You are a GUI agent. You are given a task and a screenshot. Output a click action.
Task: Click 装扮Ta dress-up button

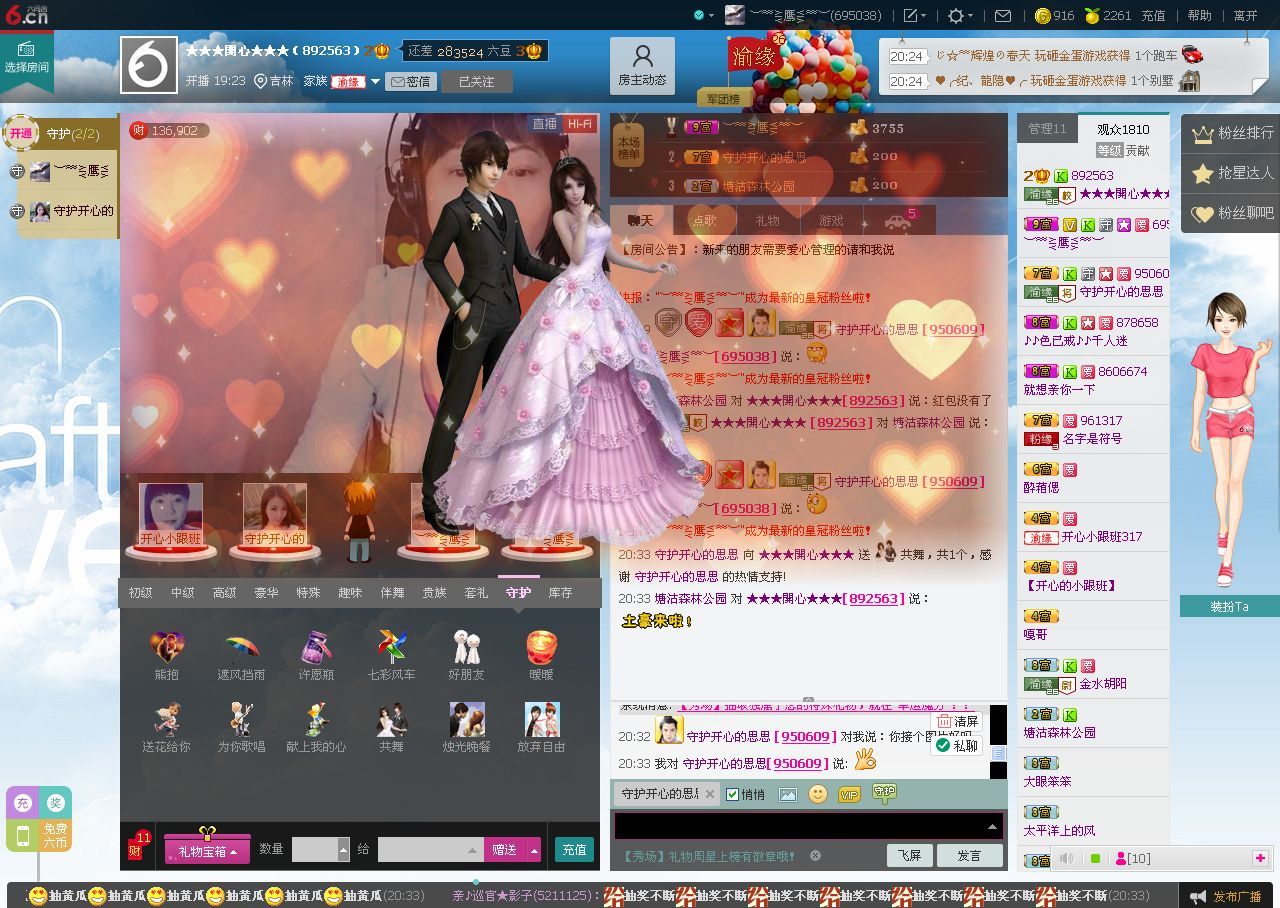click(1229, 606)
